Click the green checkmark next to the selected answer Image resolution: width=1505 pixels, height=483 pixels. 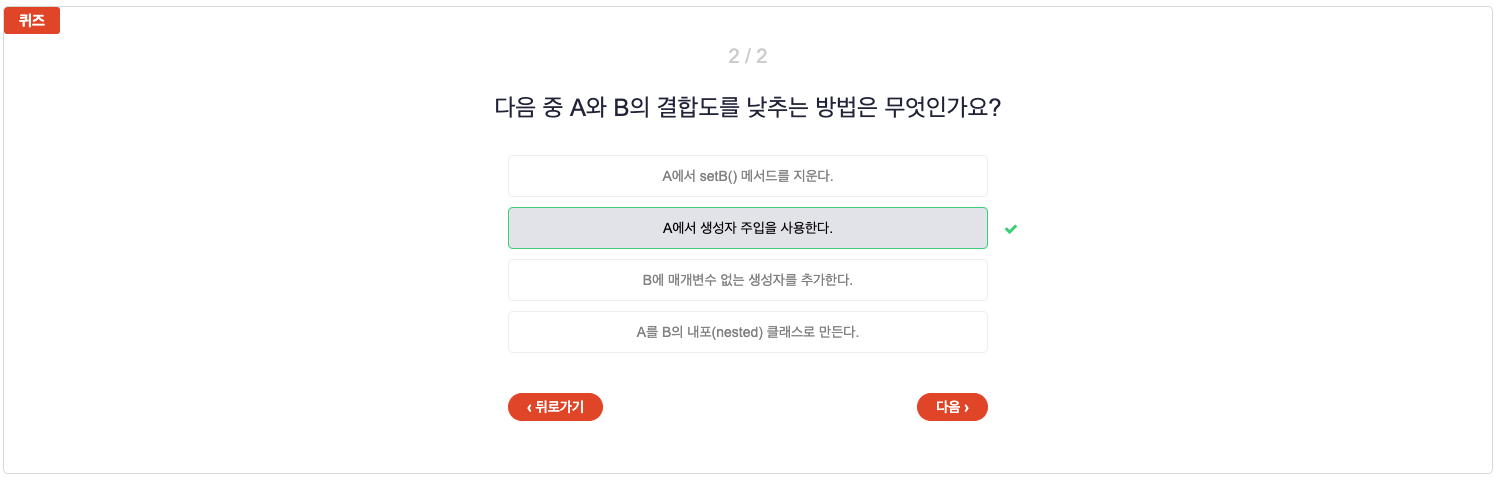click(1011, 229)
